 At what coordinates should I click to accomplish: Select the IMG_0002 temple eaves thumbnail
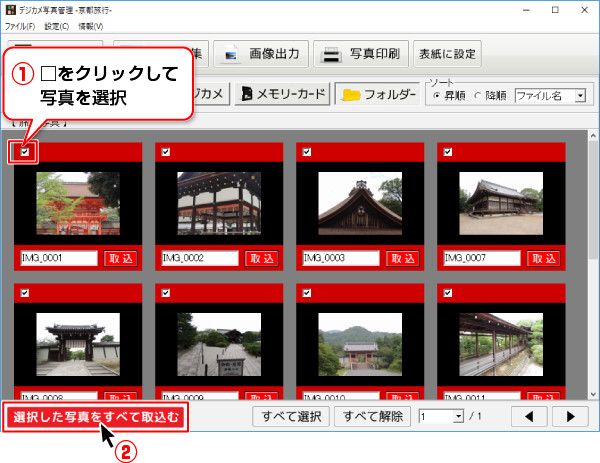coord(219,203)
